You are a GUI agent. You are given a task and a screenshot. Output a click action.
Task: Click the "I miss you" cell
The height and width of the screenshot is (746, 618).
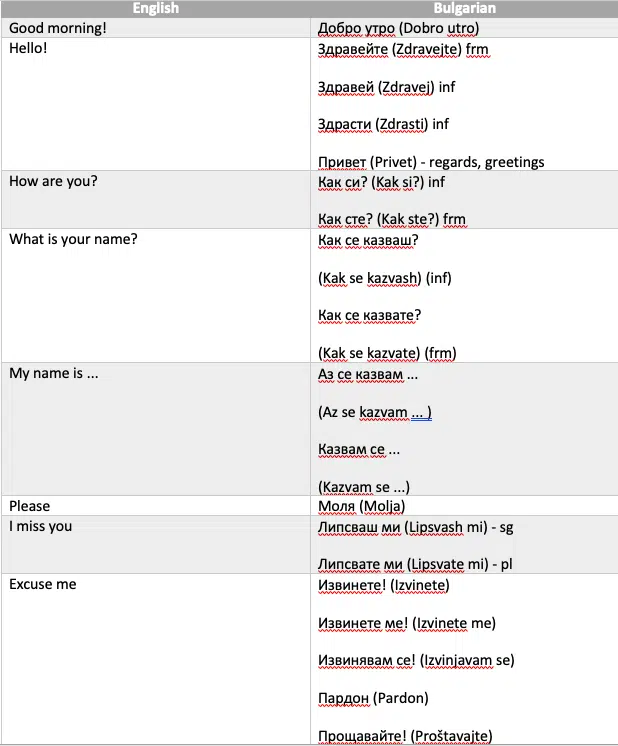pyautogui.click(x=41, y=526)
